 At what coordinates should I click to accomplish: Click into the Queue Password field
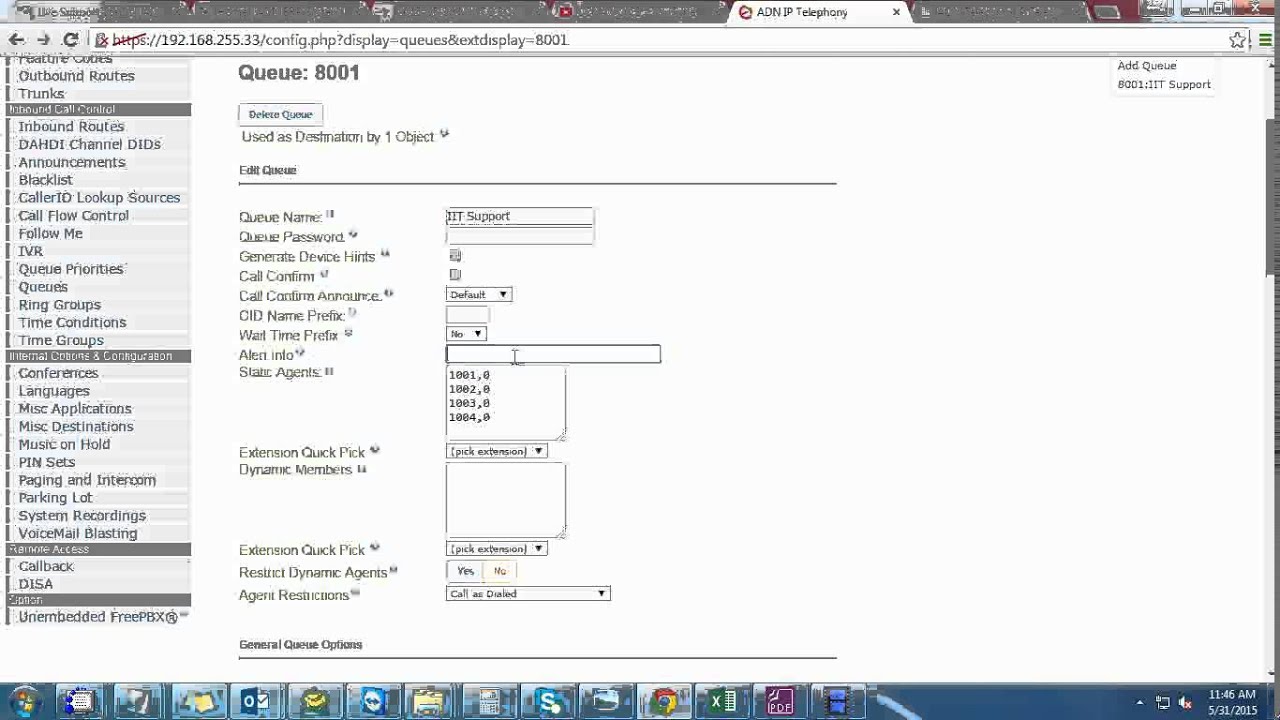pos(520,236)
